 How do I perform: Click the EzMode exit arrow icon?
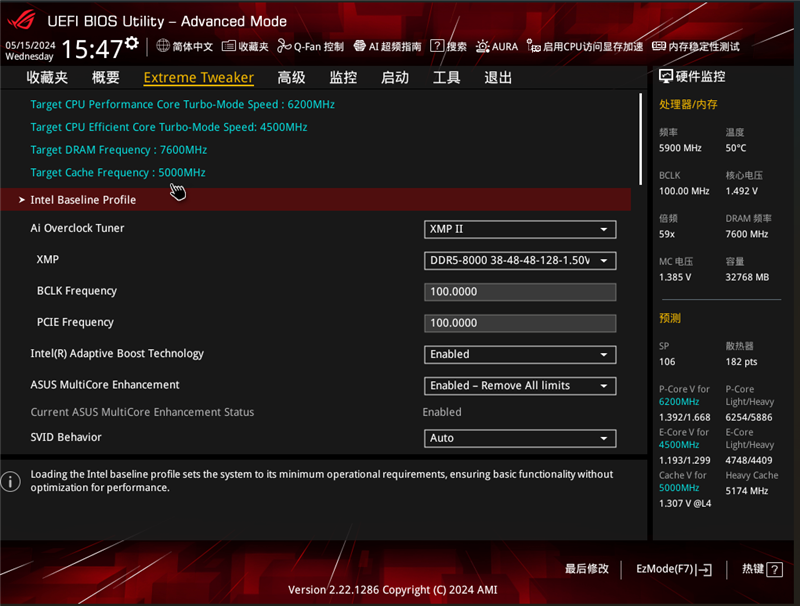click(705, 569)
